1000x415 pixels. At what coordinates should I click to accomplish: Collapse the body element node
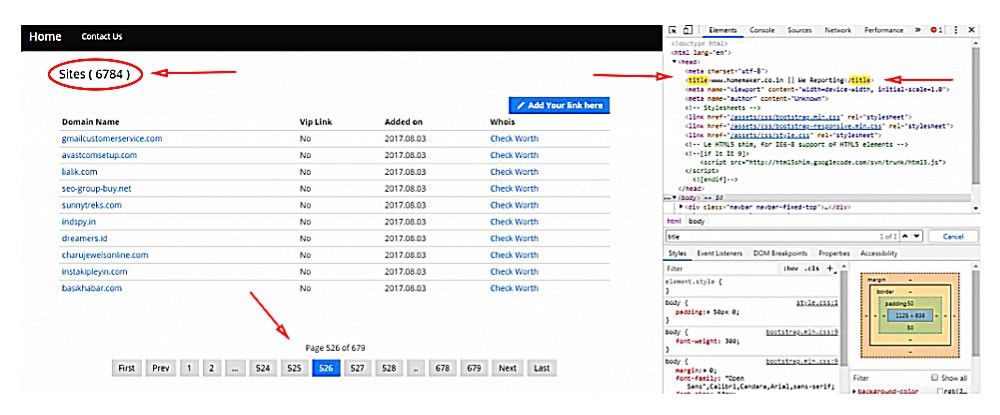(x=675, y=198)
